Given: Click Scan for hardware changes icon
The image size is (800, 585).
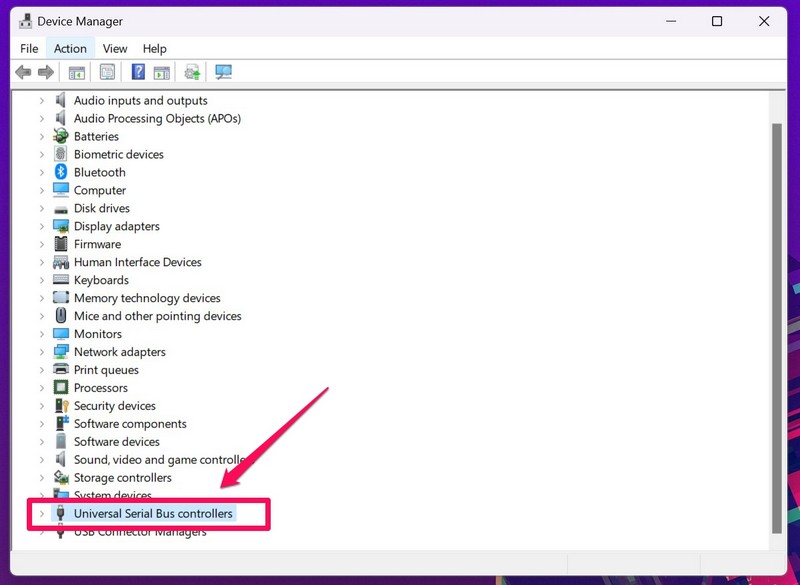Looking at the screenshot, I should [x=223, y=72].
